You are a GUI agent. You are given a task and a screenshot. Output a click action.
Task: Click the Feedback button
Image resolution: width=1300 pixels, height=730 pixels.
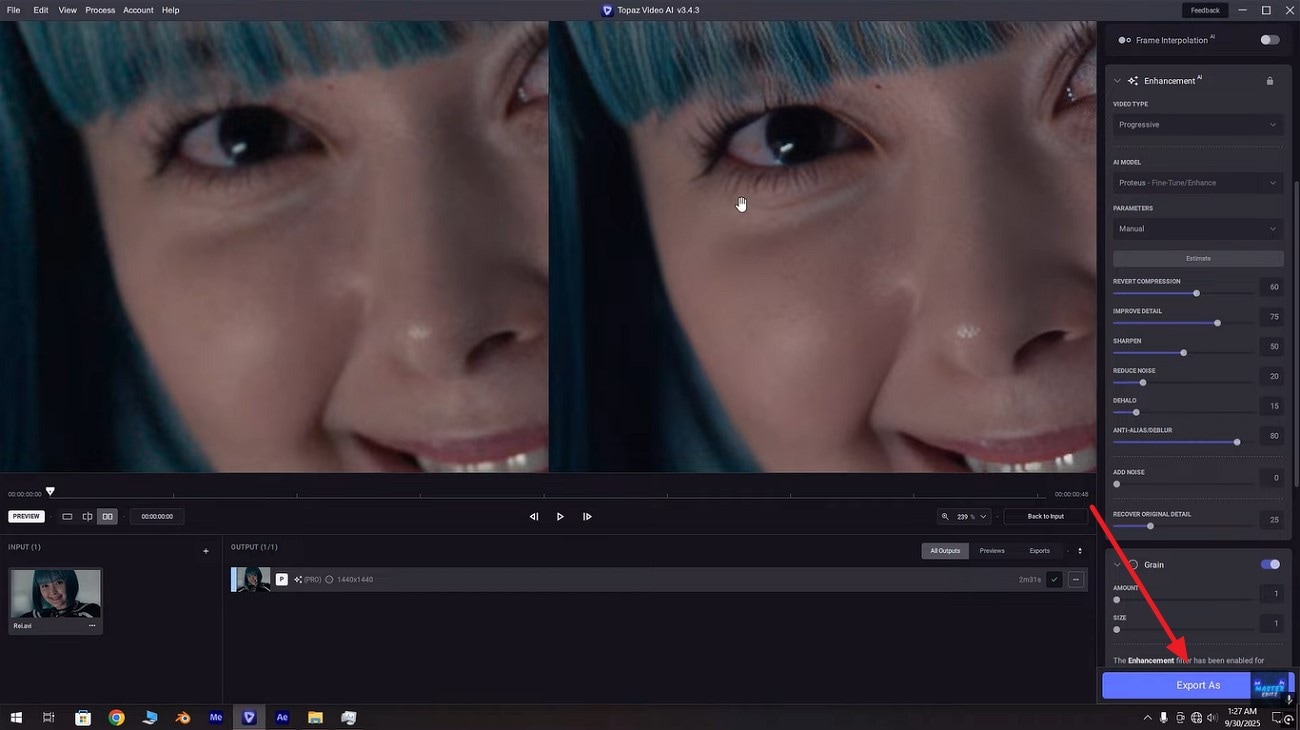[x=1205, y=10]
